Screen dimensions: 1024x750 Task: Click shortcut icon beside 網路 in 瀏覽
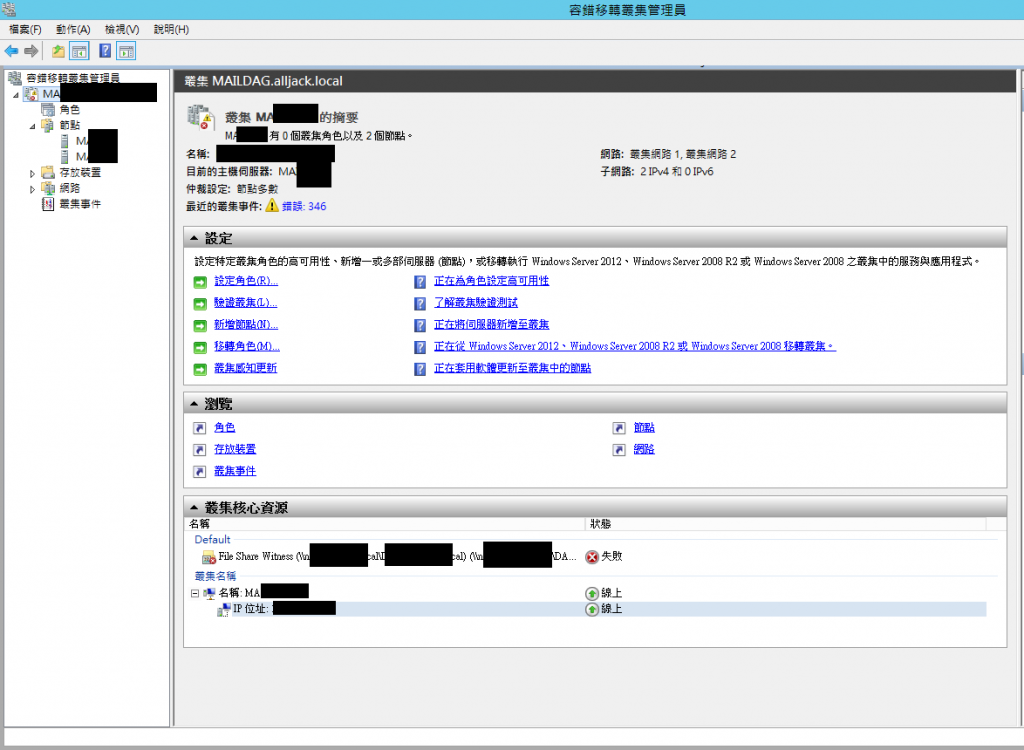[619, 450]
